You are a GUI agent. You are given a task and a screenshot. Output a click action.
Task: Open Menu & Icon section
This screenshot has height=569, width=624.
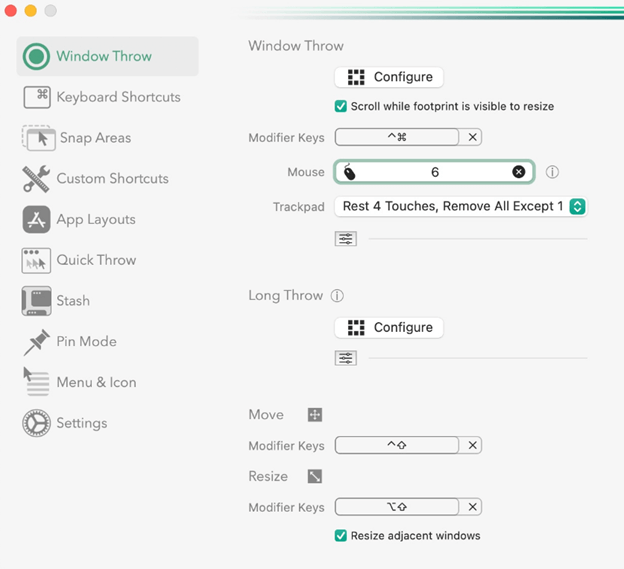pyautogui.click(x=96, y=382)
